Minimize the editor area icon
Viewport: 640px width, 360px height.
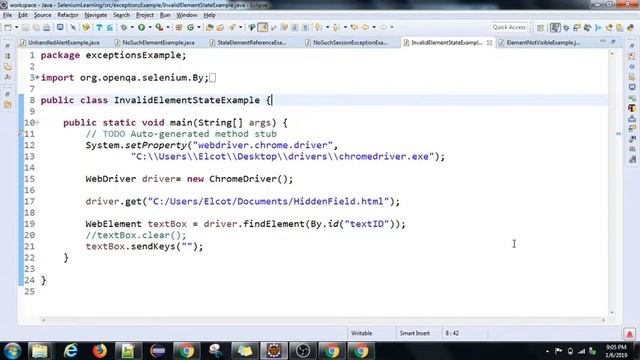click(603, 42)
